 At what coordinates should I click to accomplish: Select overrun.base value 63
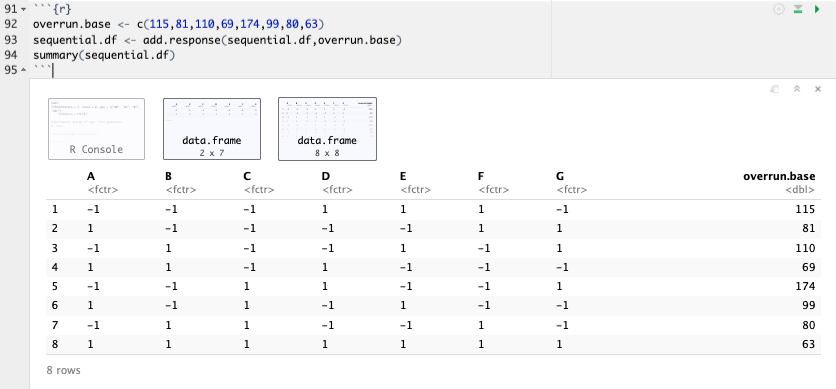pyautogui.click(x=808, y=344)
